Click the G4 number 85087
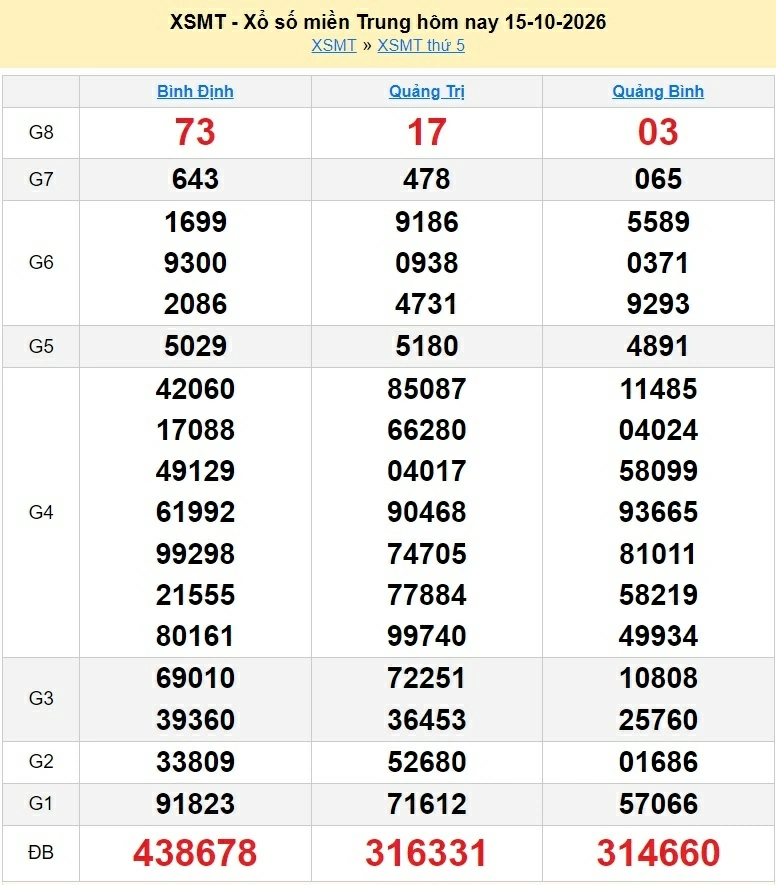 (x=427, y=389)
